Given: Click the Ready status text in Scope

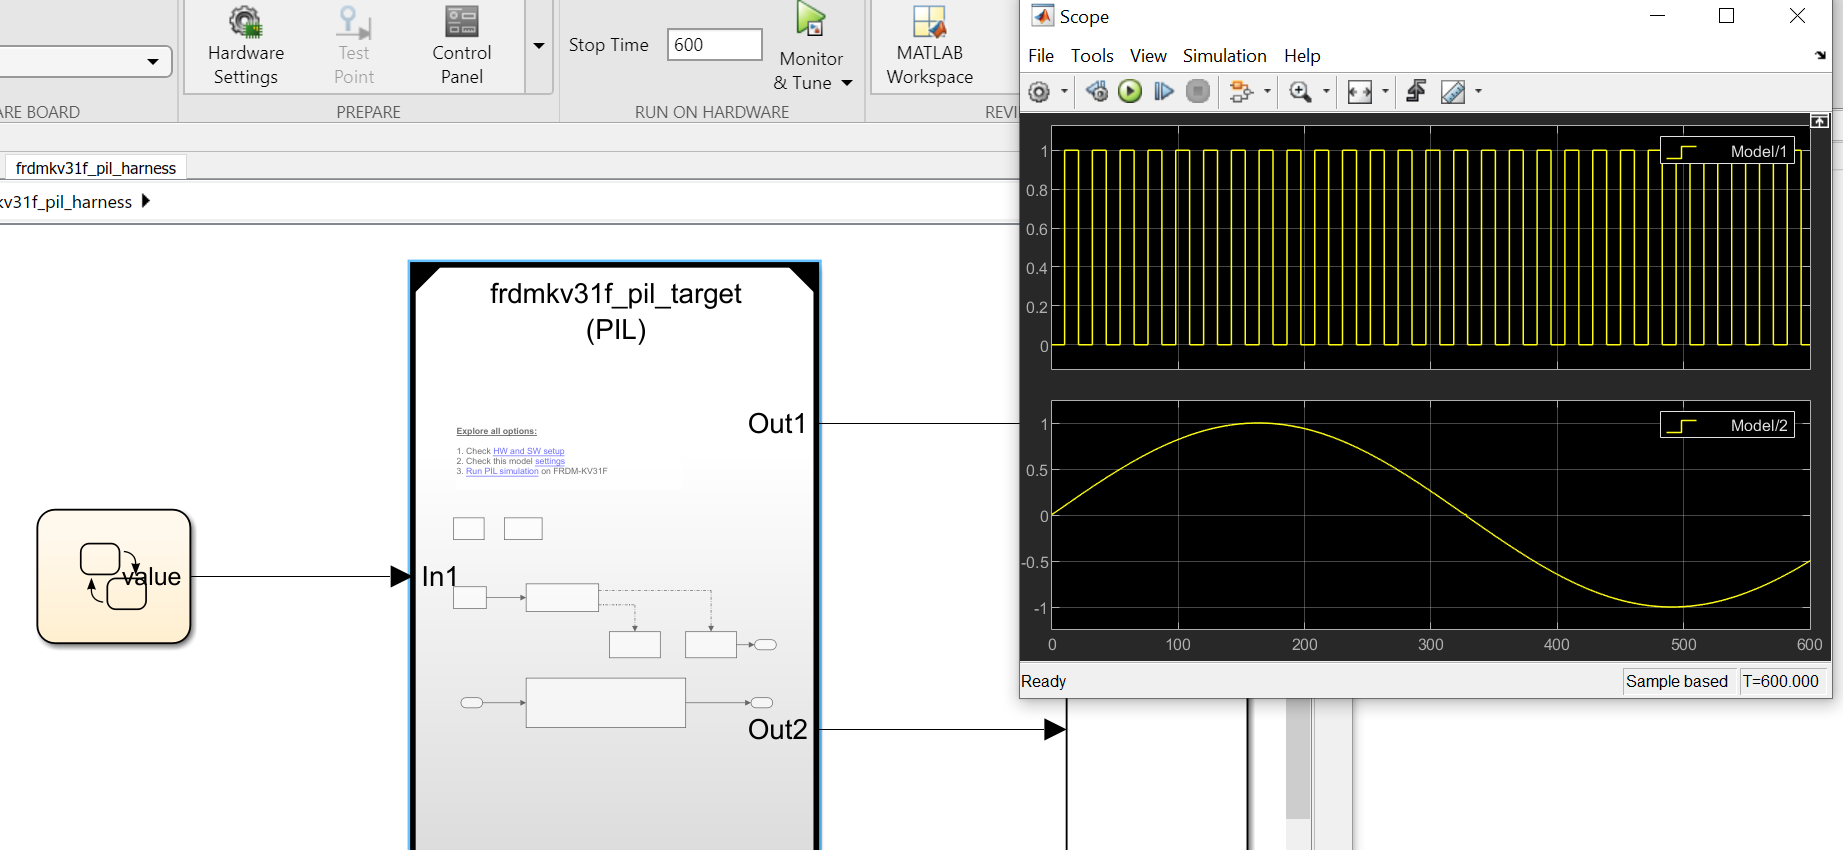Looking at the screenshot, I should click(1043, 681).
